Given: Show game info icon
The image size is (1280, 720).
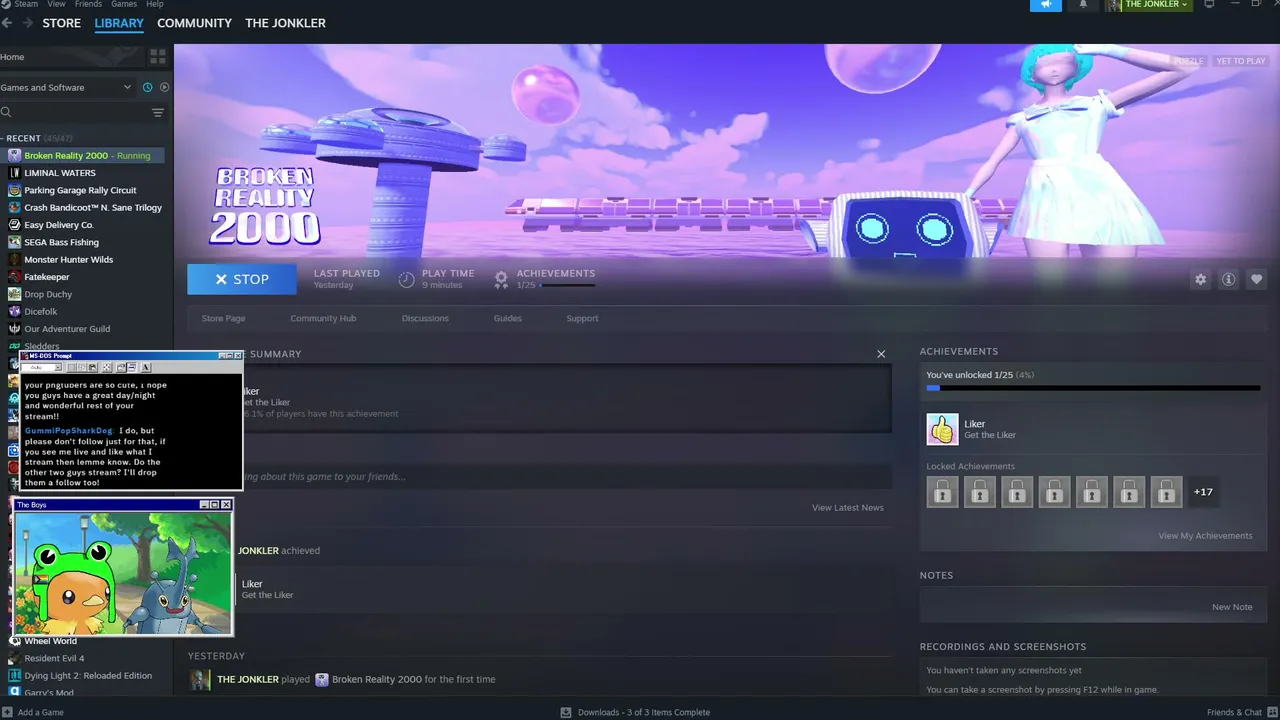Looking at the screenshot, I should 1229,280.
